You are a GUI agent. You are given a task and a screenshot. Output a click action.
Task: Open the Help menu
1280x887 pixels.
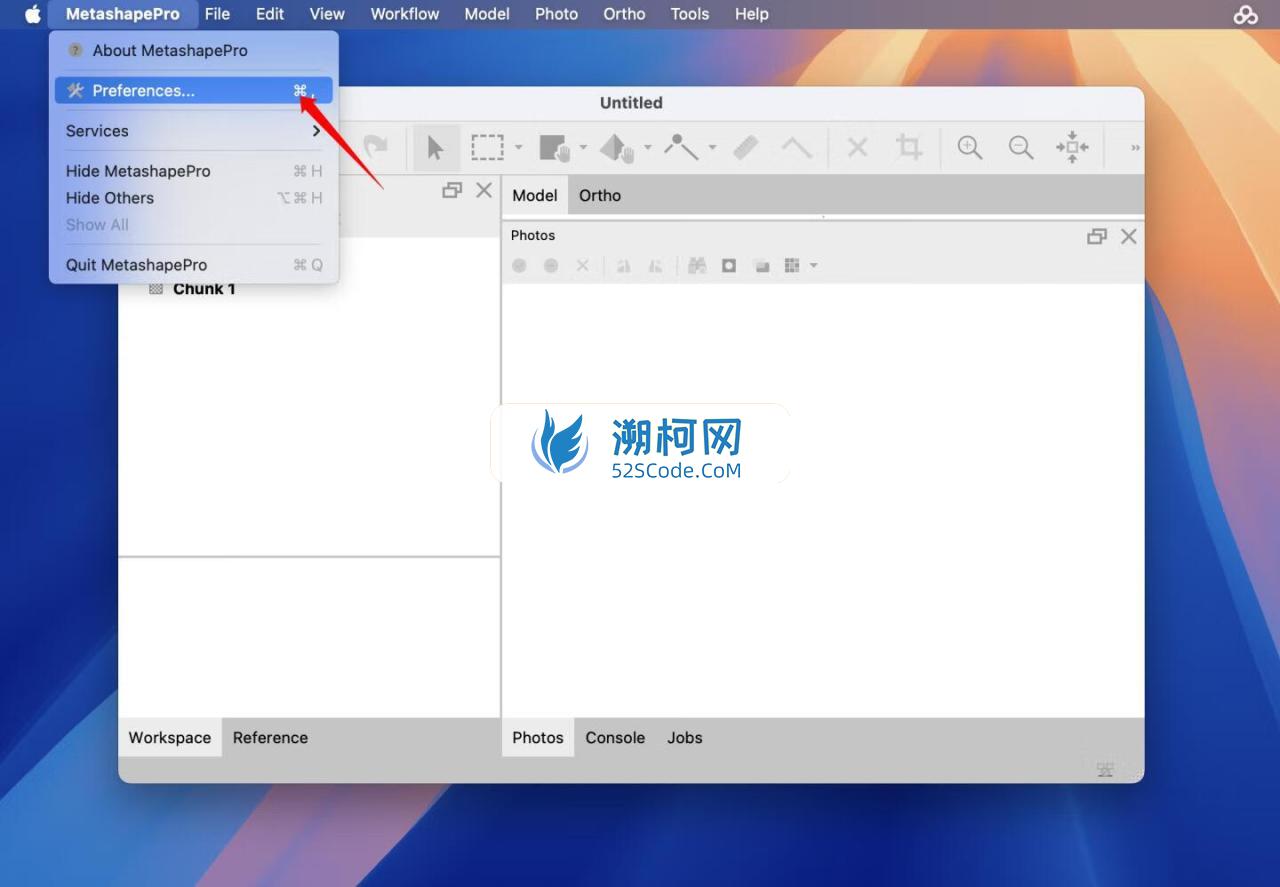752,14
